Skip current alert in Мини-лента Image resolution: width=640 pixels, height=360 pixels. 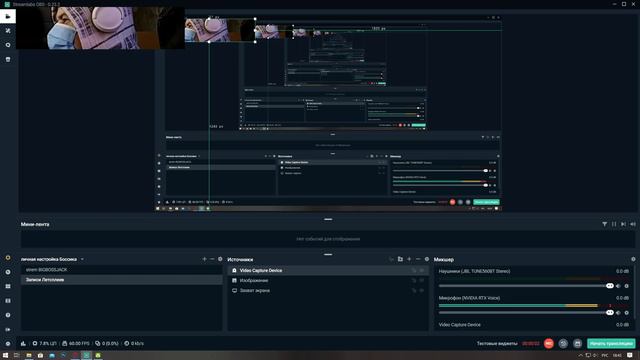[x=623, y=224]
